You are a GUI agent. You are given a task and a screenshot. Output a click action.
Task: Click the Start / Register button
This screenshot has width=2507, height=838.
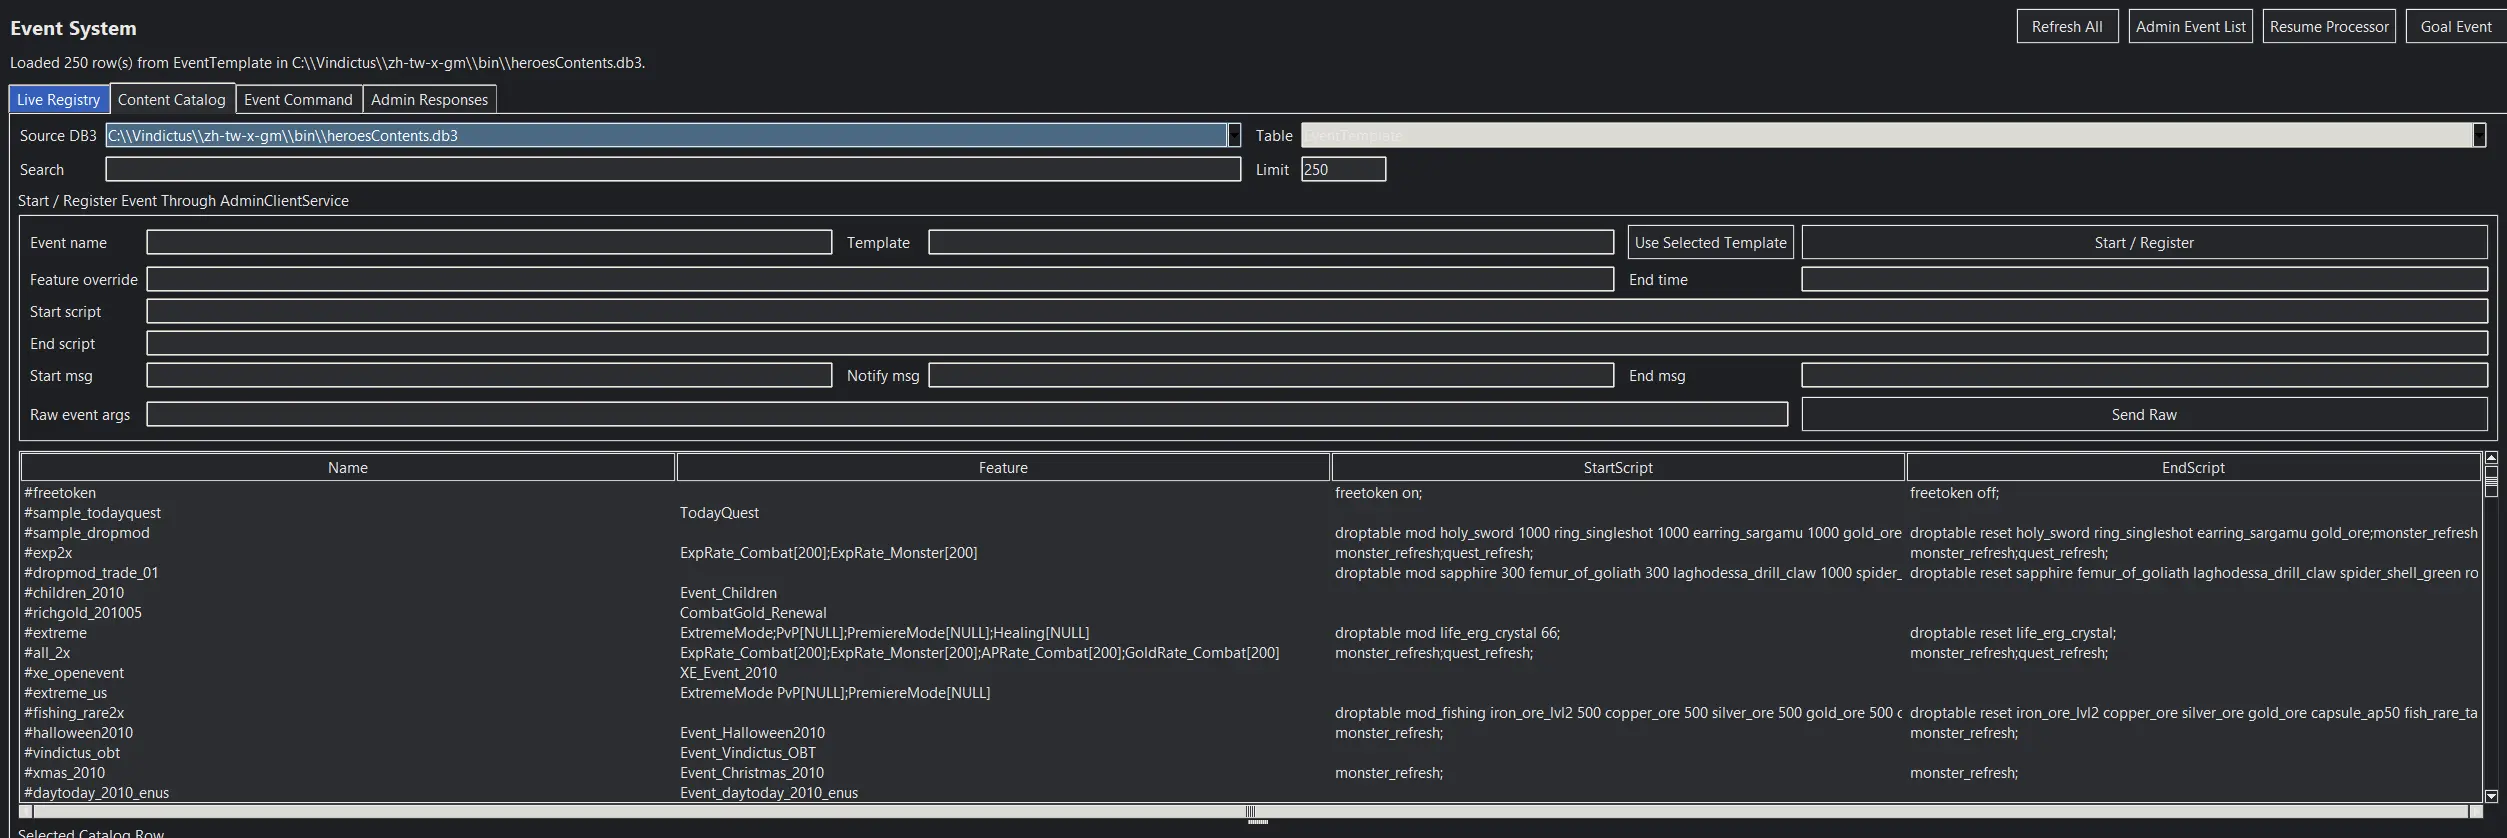[x=2144, y=242]
